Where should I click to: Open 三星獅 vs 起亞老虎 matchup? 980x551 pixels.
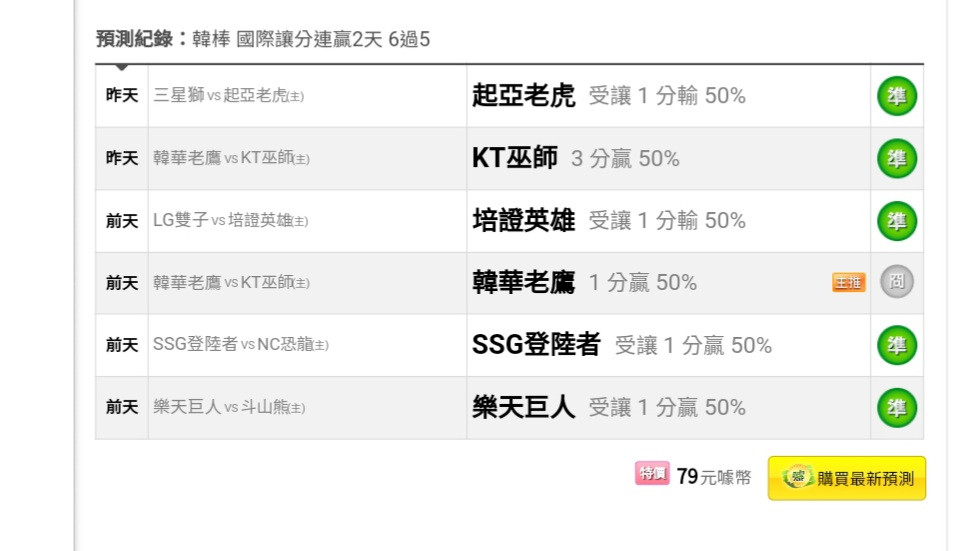(229, 96)
